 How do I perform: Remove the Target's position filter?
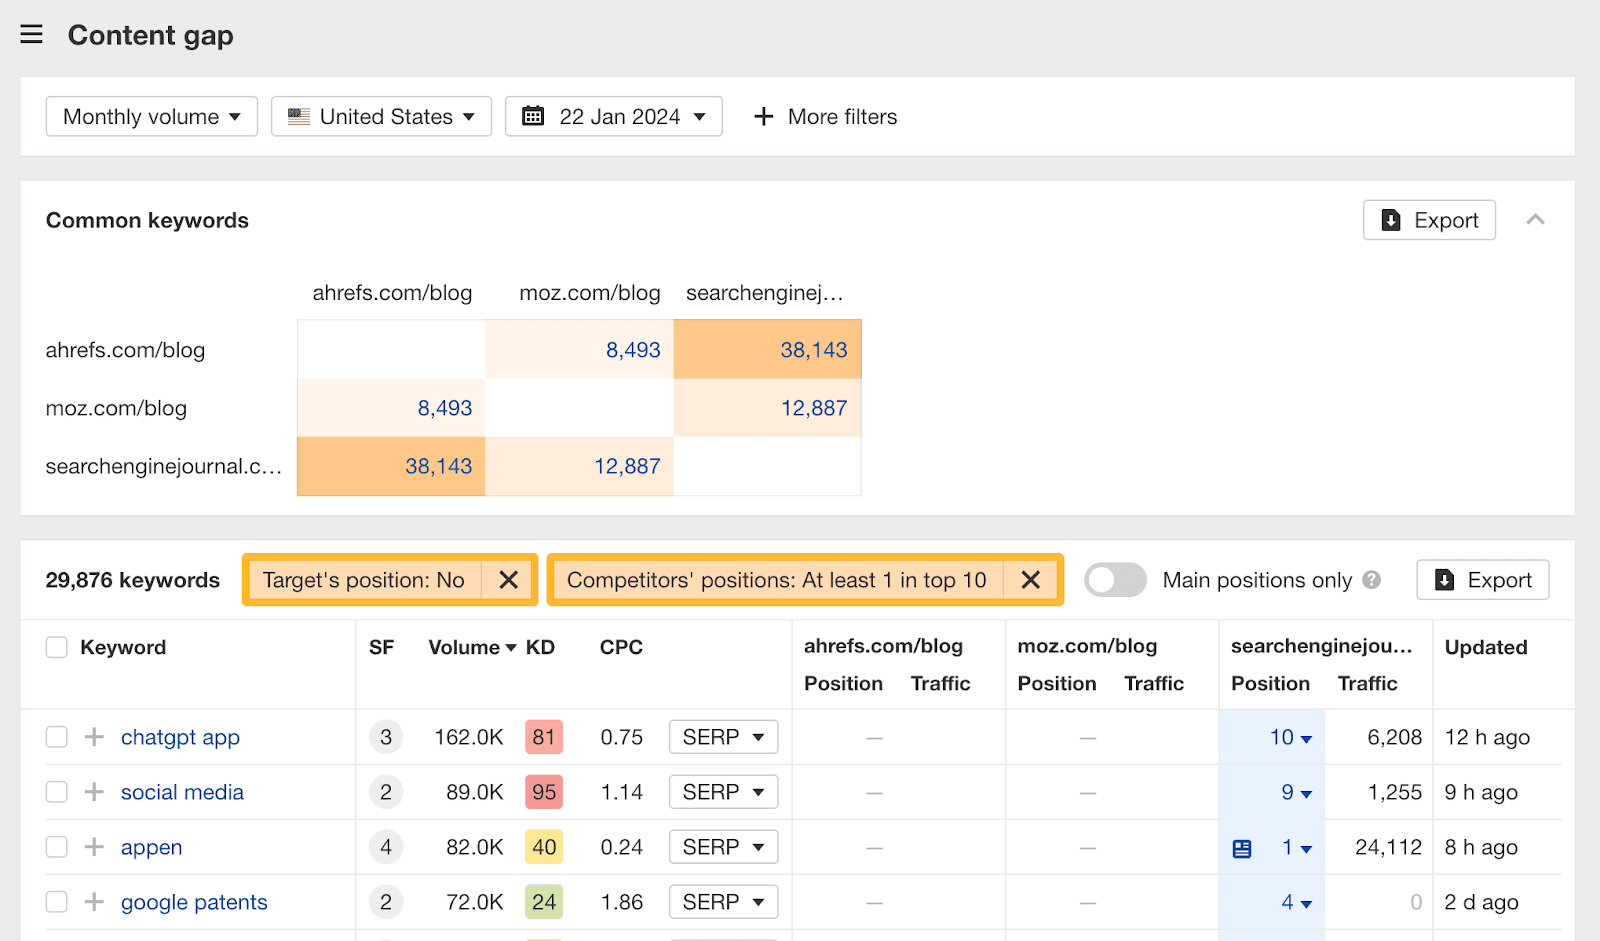508,580
